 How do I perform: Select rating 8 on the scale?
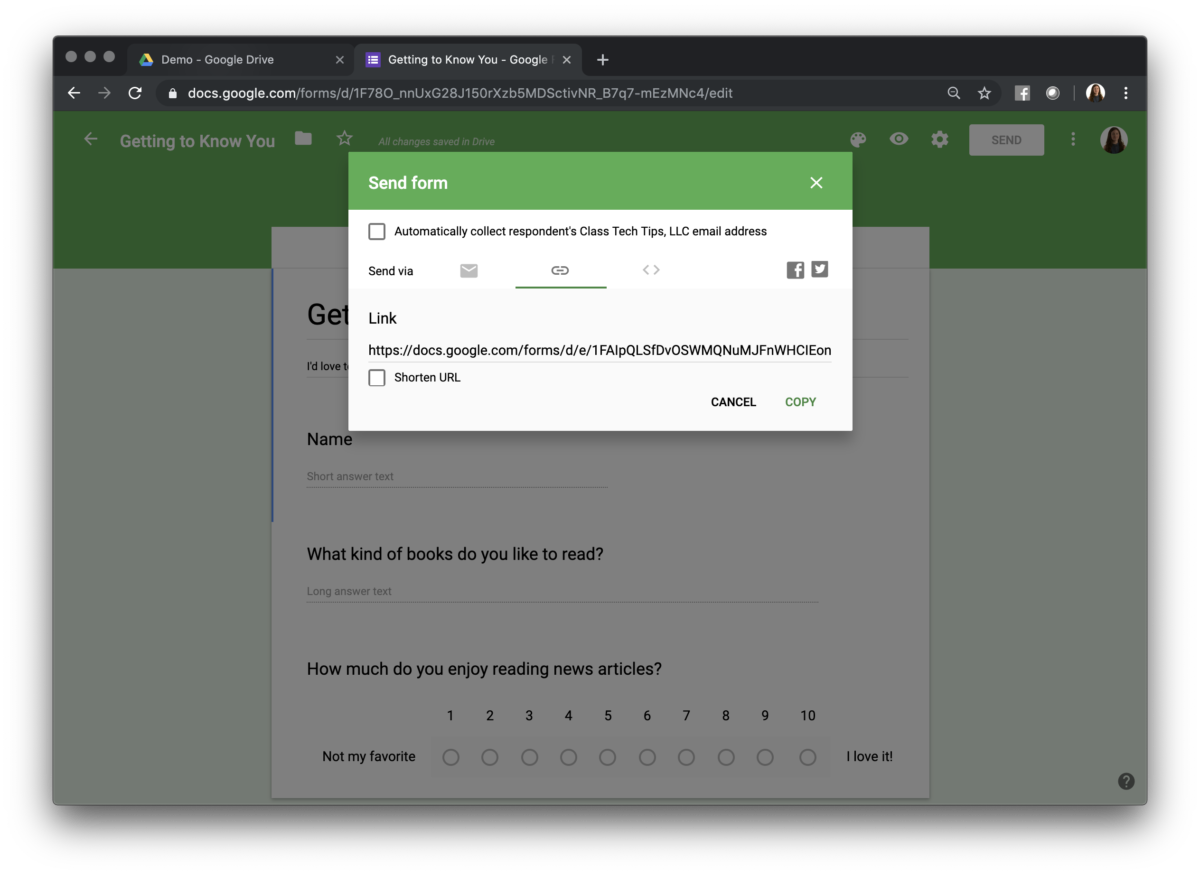click(x=726, y=757)
